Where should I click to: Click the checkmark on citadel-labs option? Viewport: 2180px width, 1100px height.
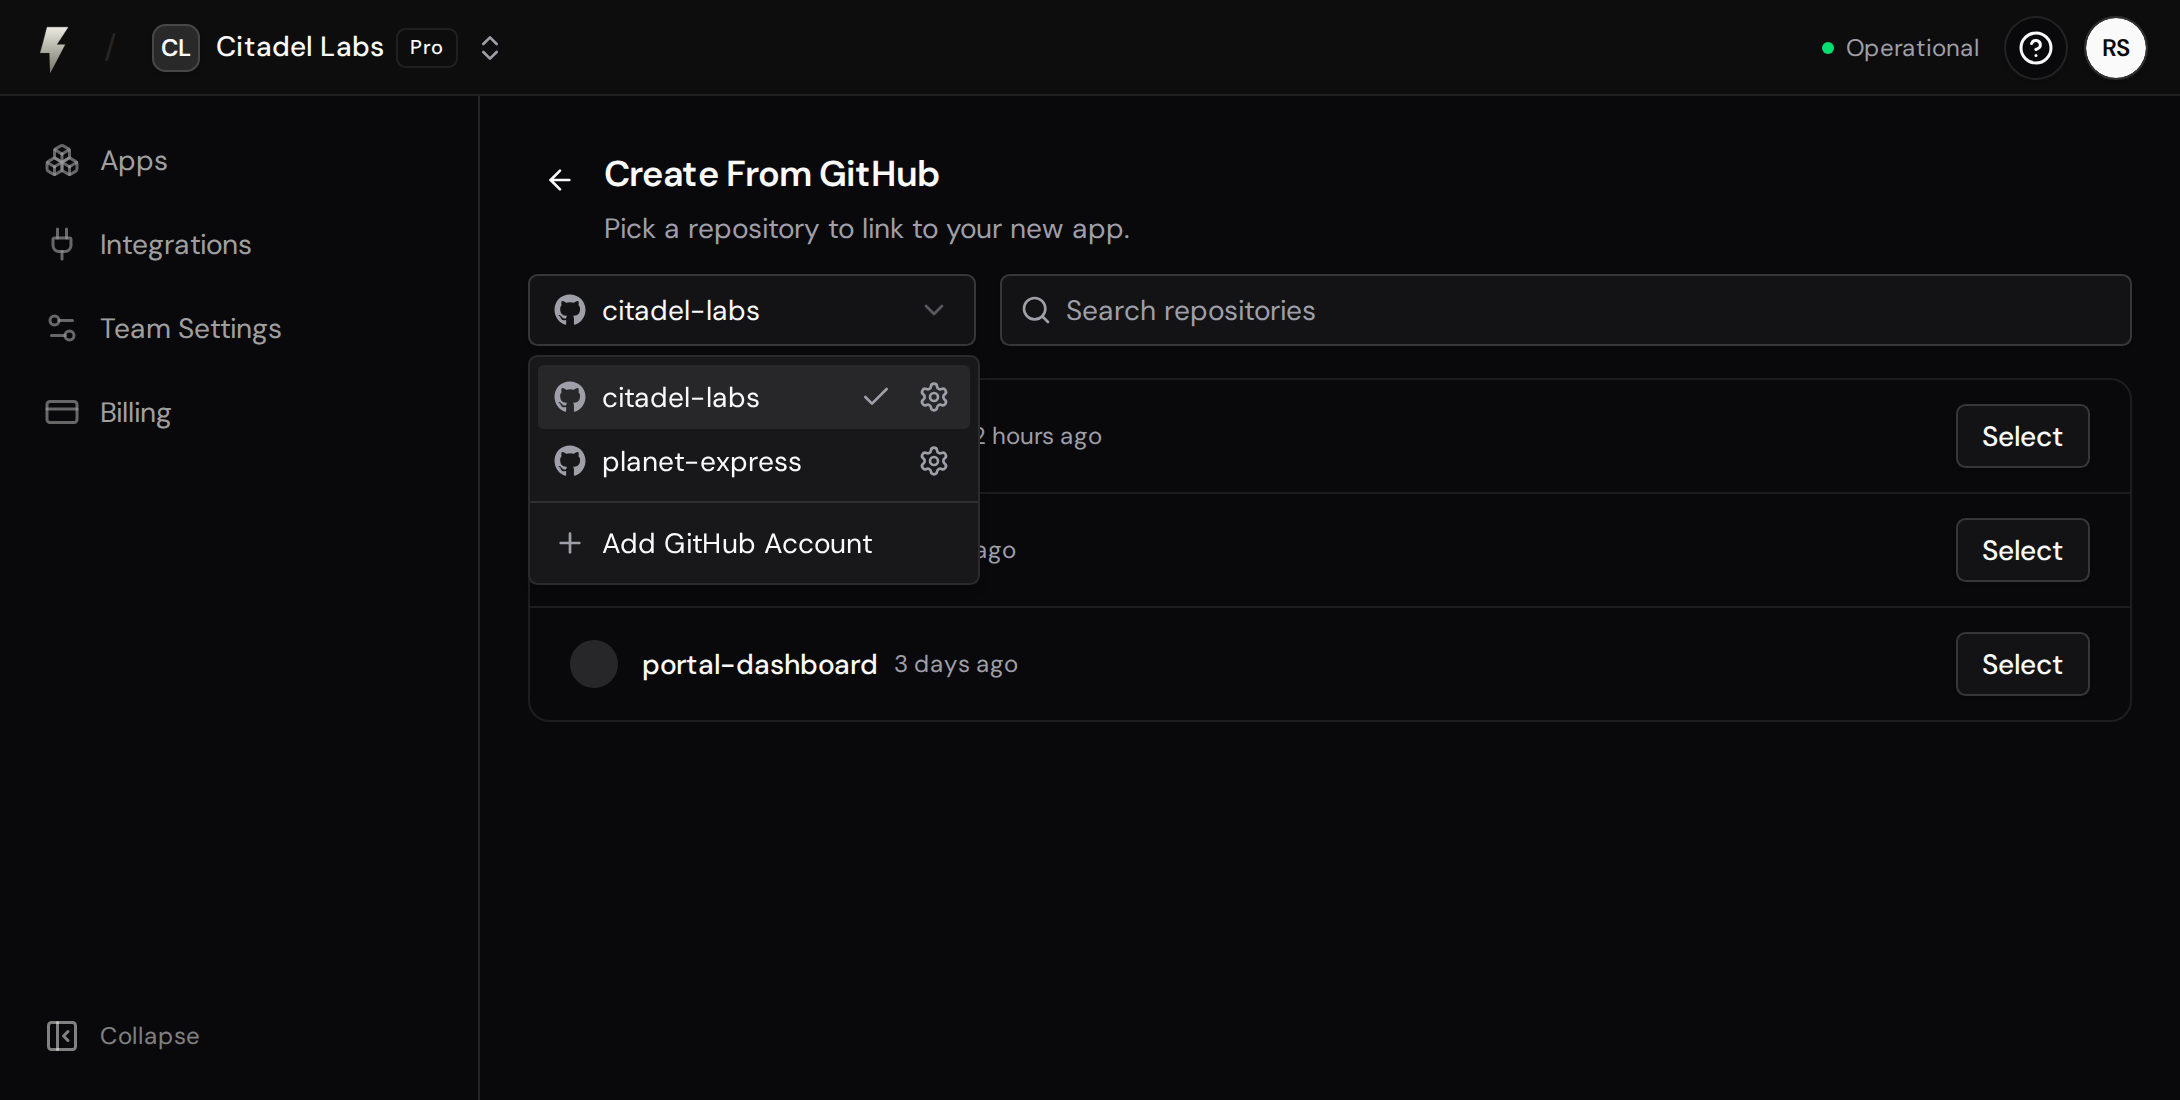[x=876, y=397]
